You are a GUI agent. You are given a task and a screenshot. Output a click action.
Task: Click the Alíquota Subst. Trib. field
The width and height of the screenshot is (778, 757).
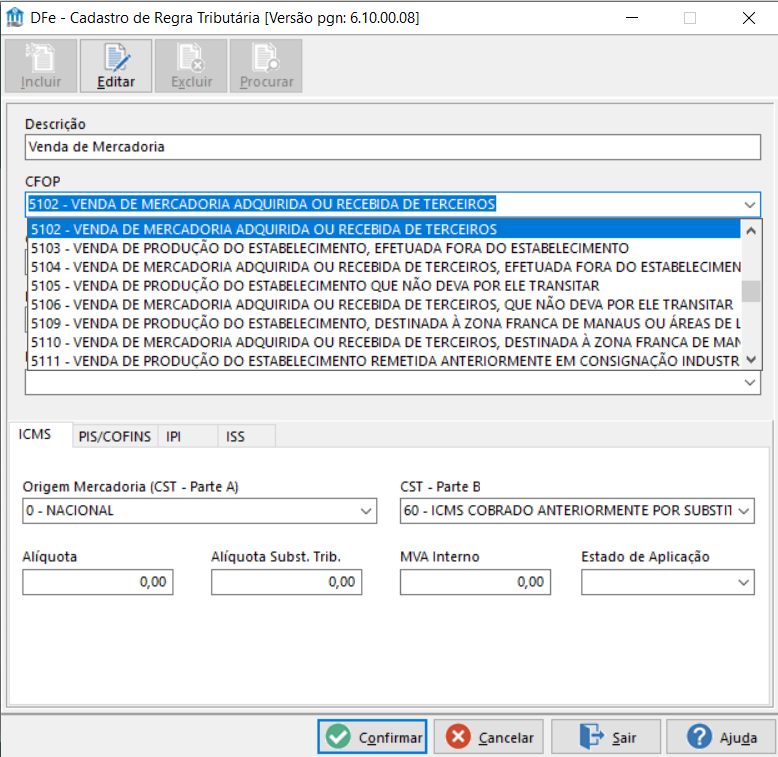286,582
